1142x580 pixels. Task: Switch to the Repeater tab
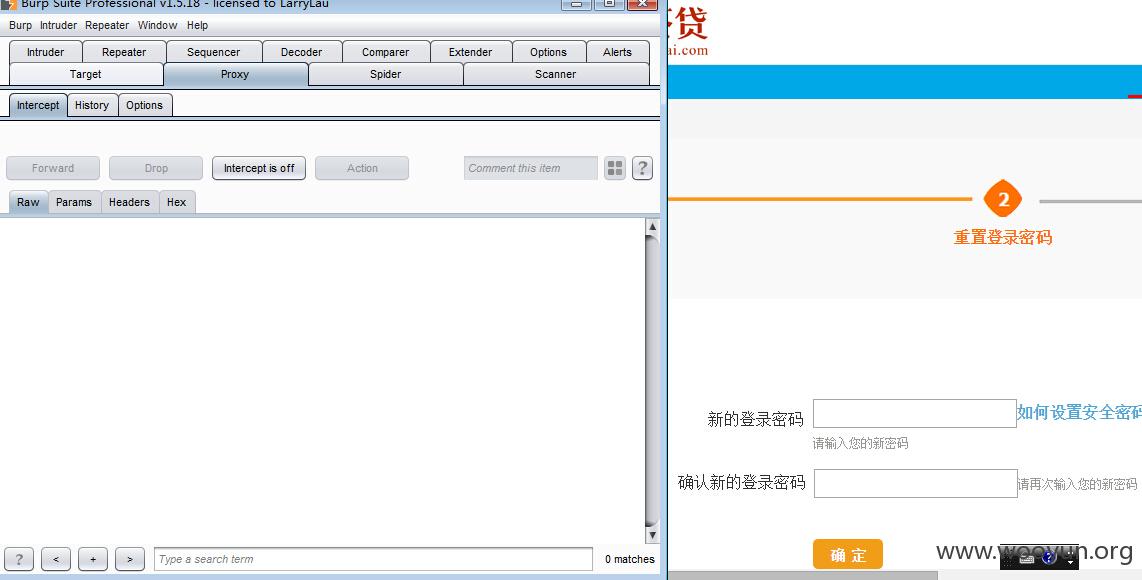(x=124, y=52)
